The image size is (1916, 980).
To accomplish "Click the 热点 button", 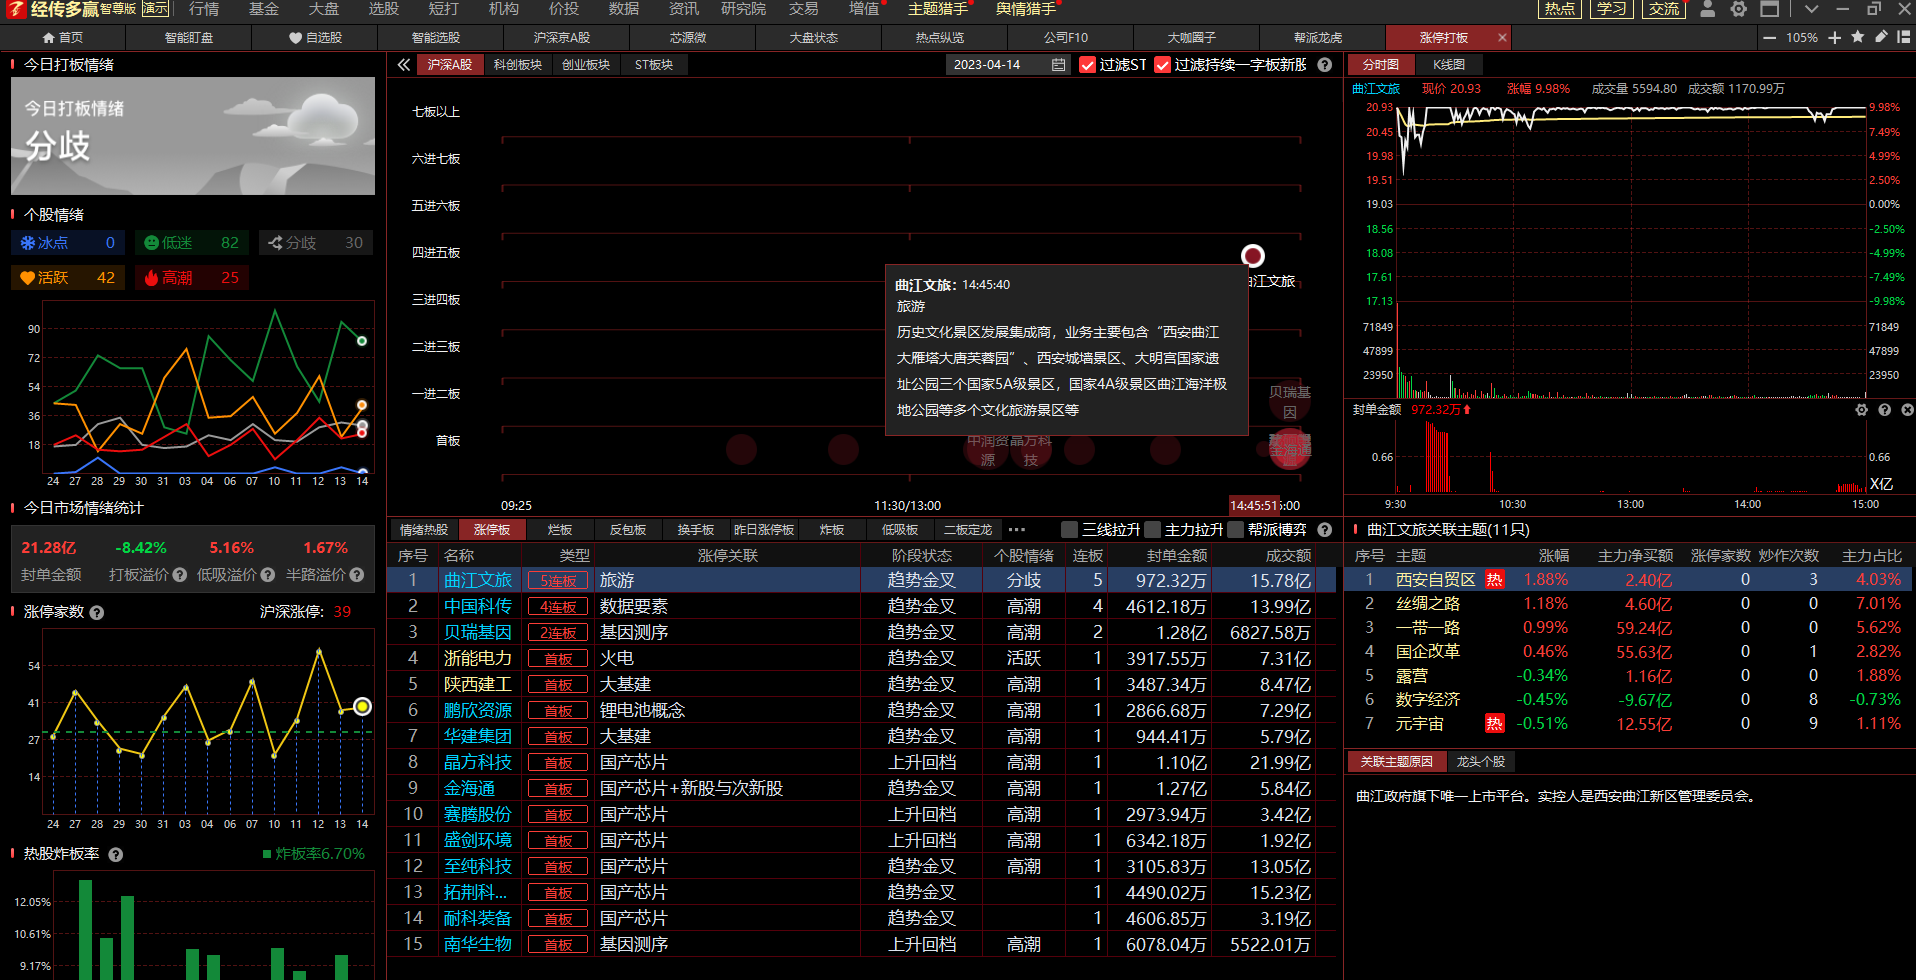I will (x=1559, y=9).
